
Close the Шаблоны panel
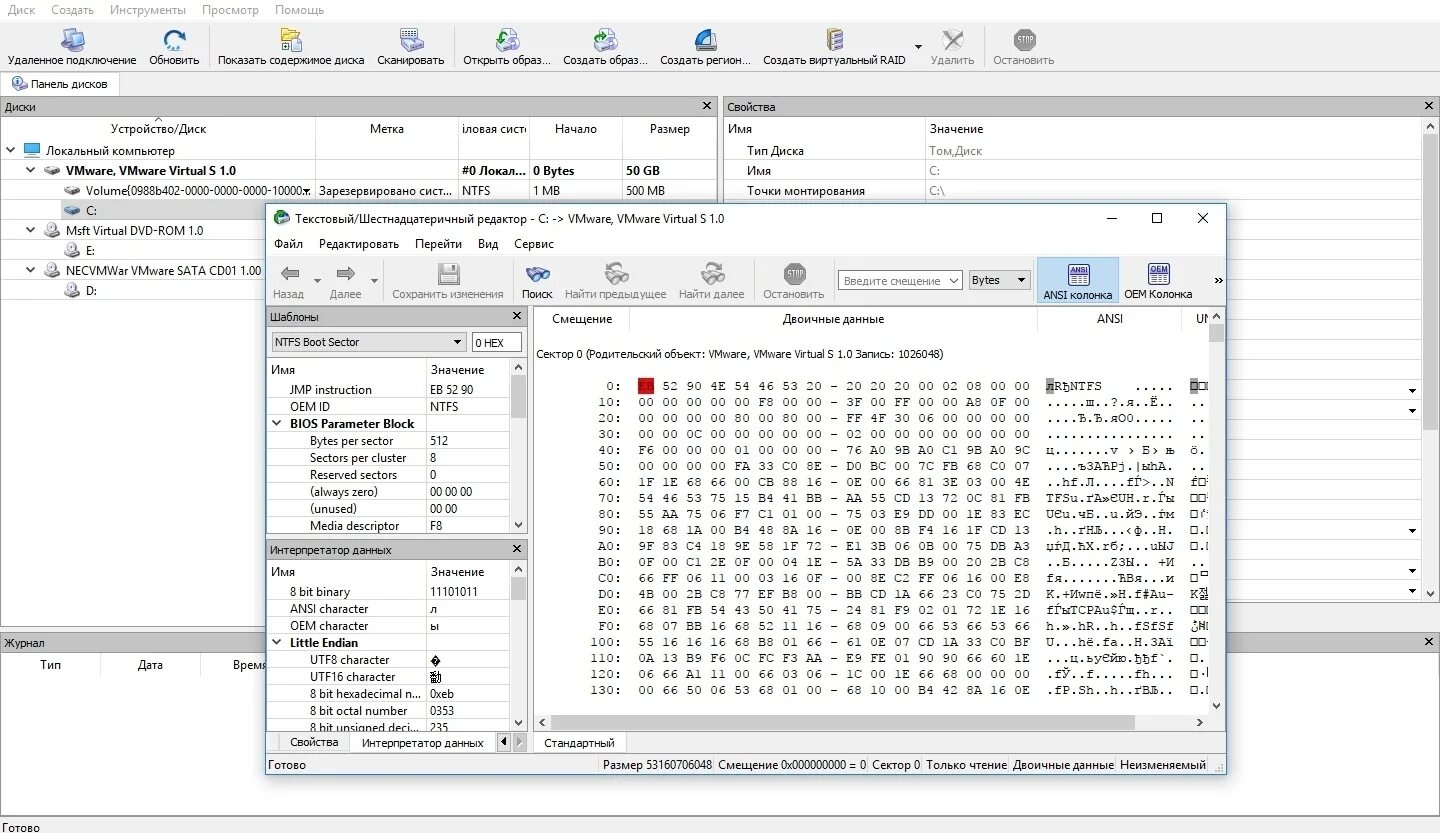click(517, 316)
